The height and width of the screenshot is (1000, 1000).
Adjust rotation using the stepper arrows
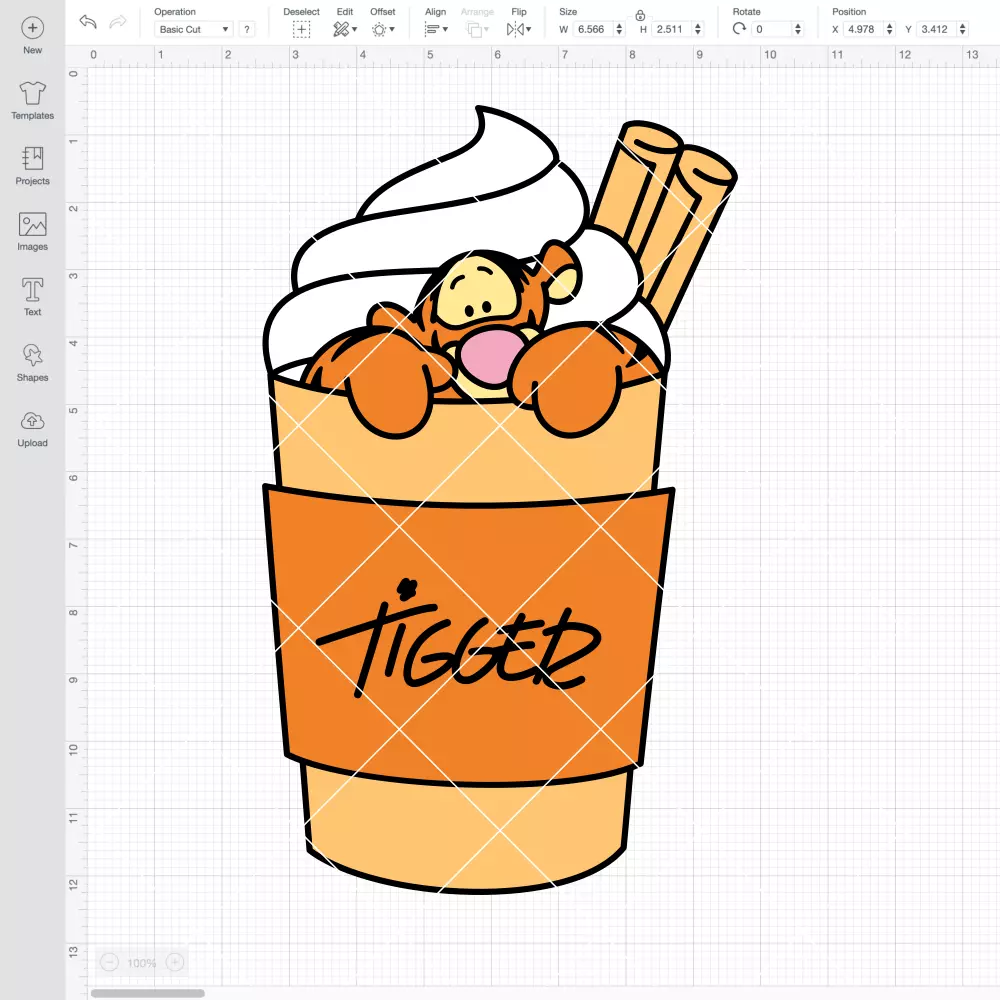pos(797,29)
